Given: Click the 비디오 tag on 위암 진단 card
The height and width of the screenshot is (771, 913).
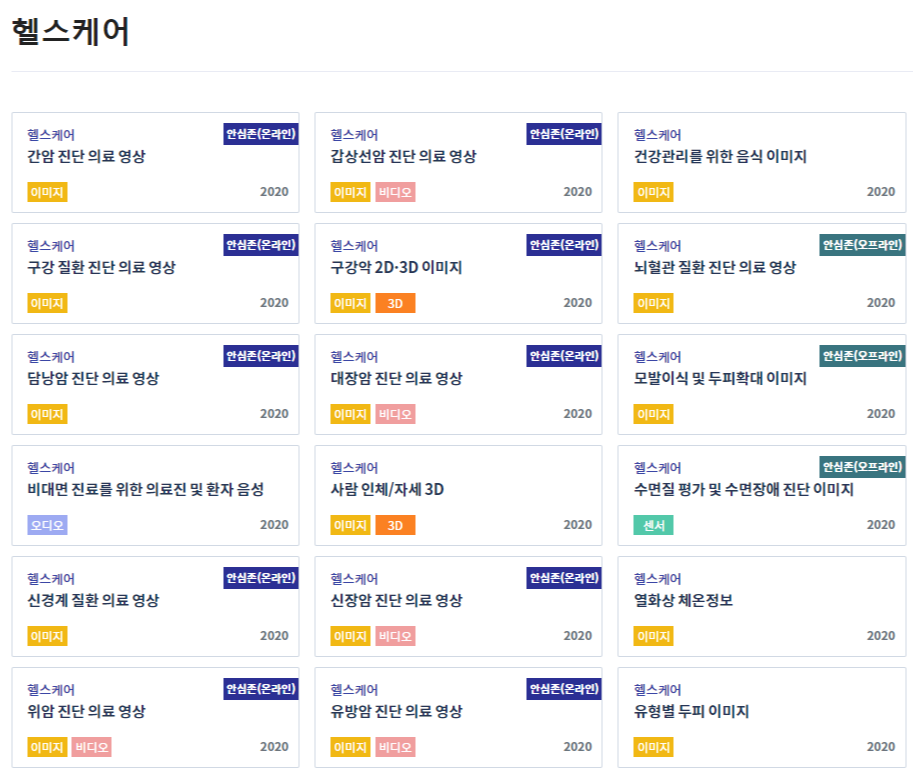Looking at the screenshot, I should (91, 747).
